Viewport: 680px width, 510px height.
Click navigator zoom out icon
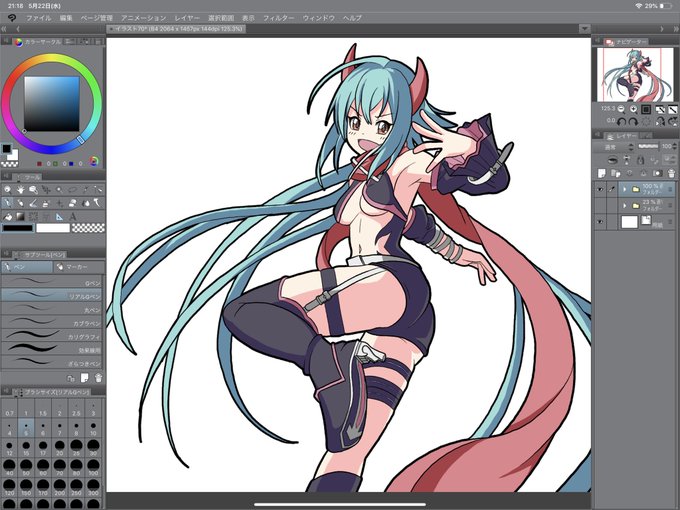621,109
